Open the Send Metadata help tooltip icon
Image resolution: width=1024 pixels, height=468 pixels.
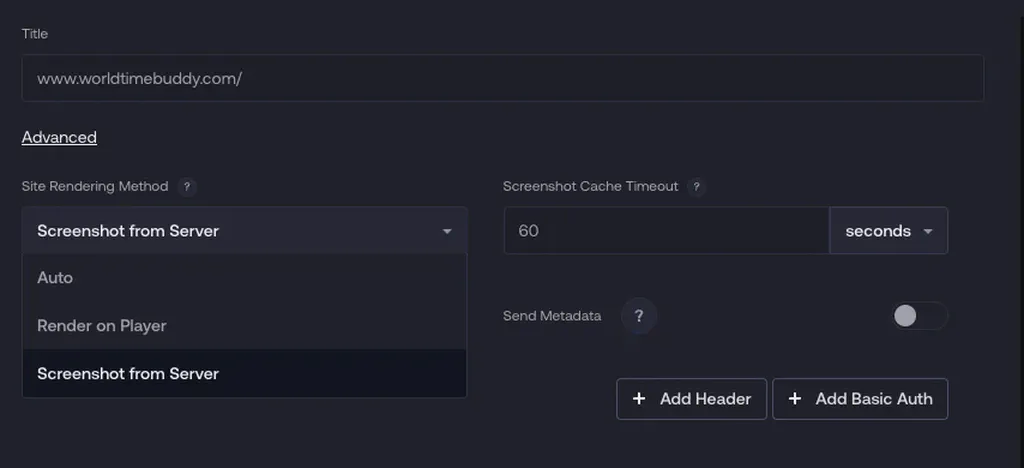click(x=639, y=317)
